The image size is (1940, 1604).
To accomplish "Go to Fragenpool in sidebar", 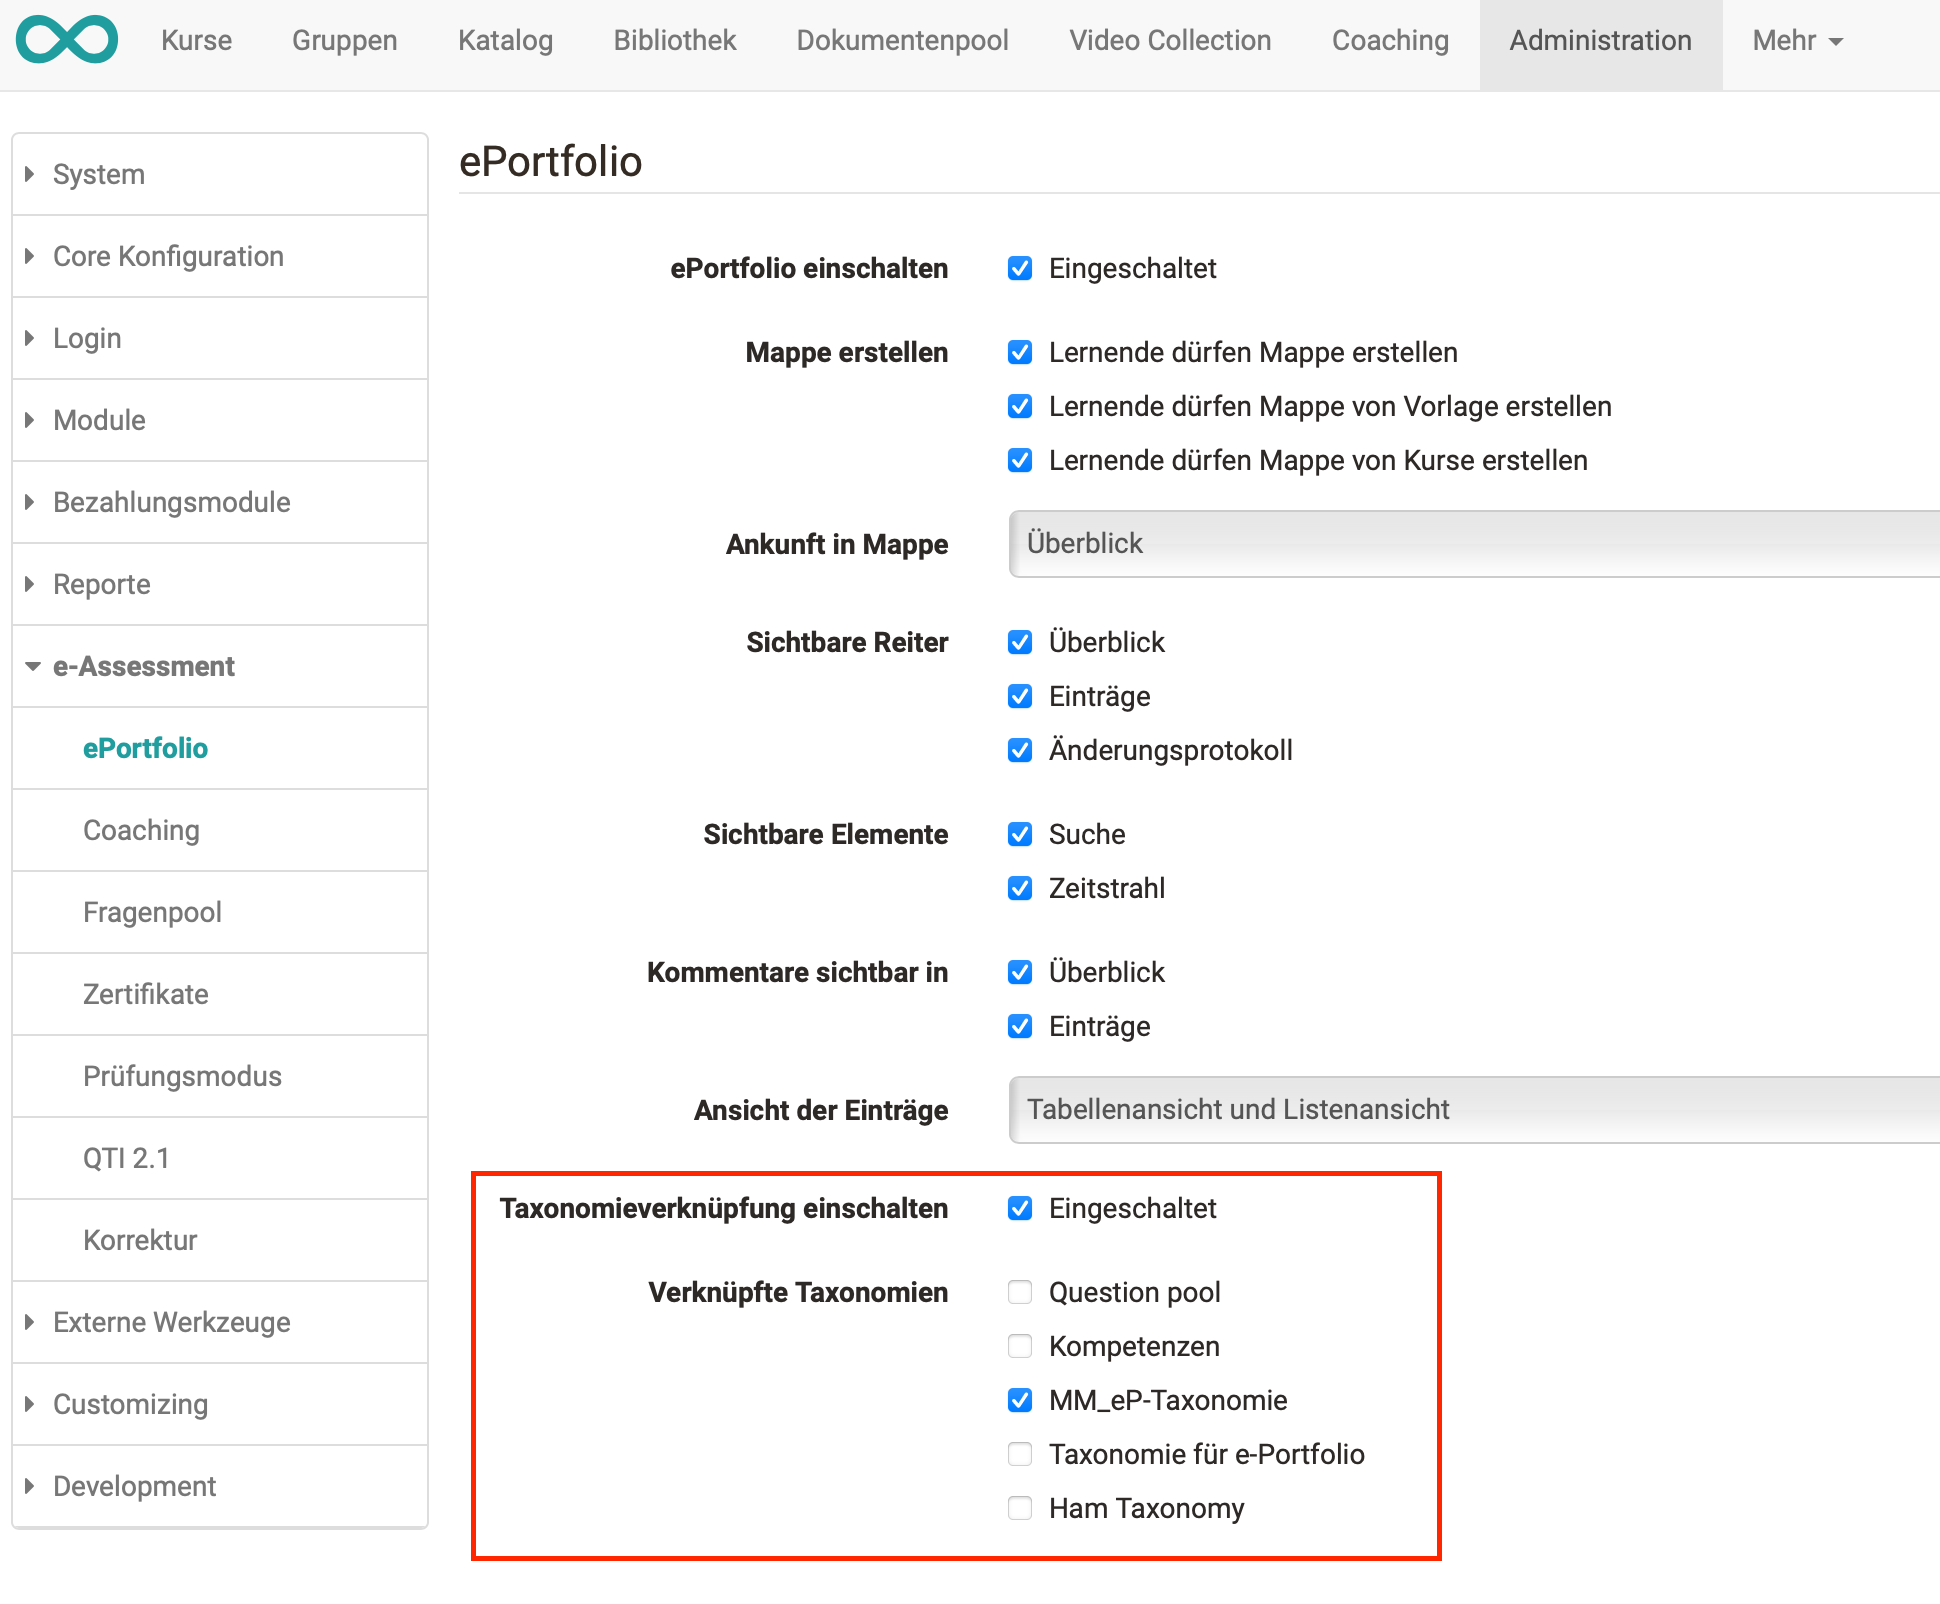I will click(152, 912).
